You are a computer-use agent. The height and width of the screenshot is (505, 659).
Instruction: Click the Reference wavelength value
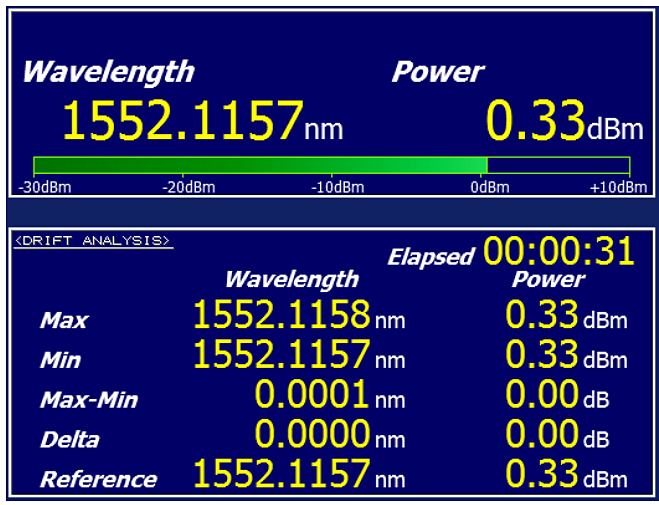(281, 474)
